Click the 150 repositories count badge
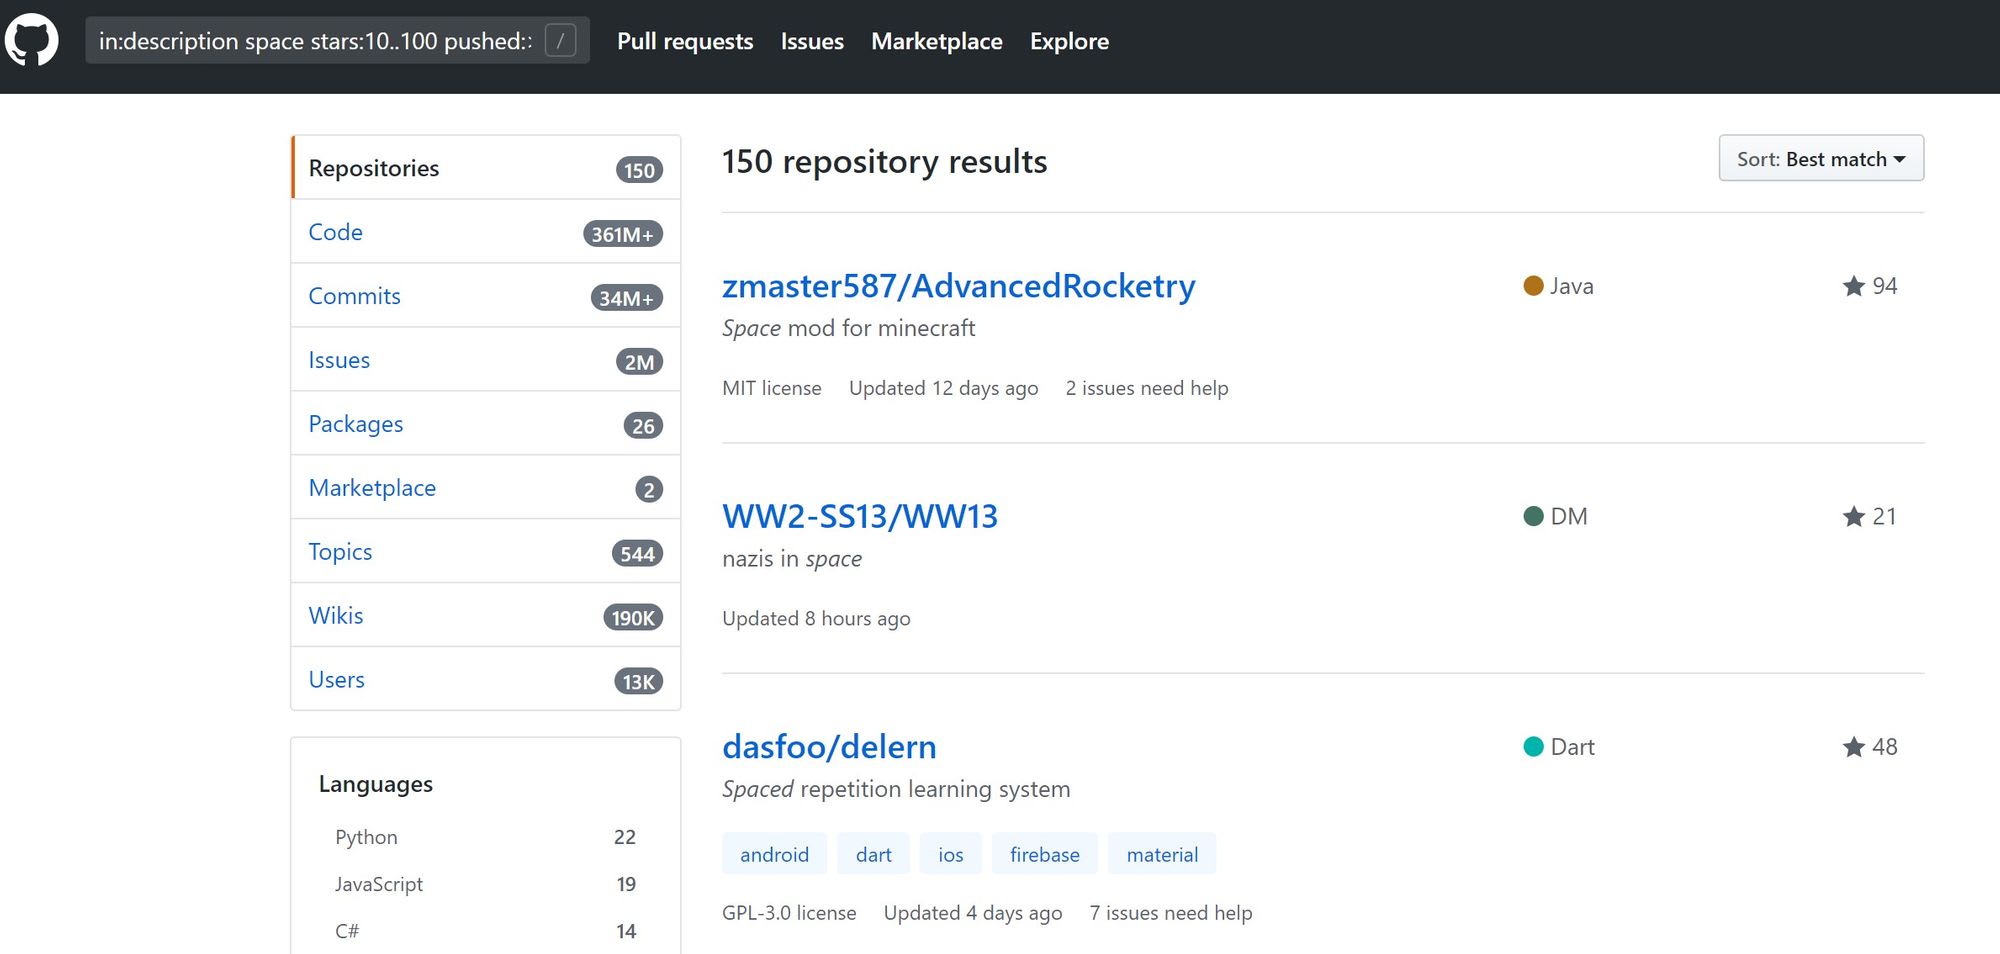The width and height of the screenshot is (2000, 954). click(639, 170)
